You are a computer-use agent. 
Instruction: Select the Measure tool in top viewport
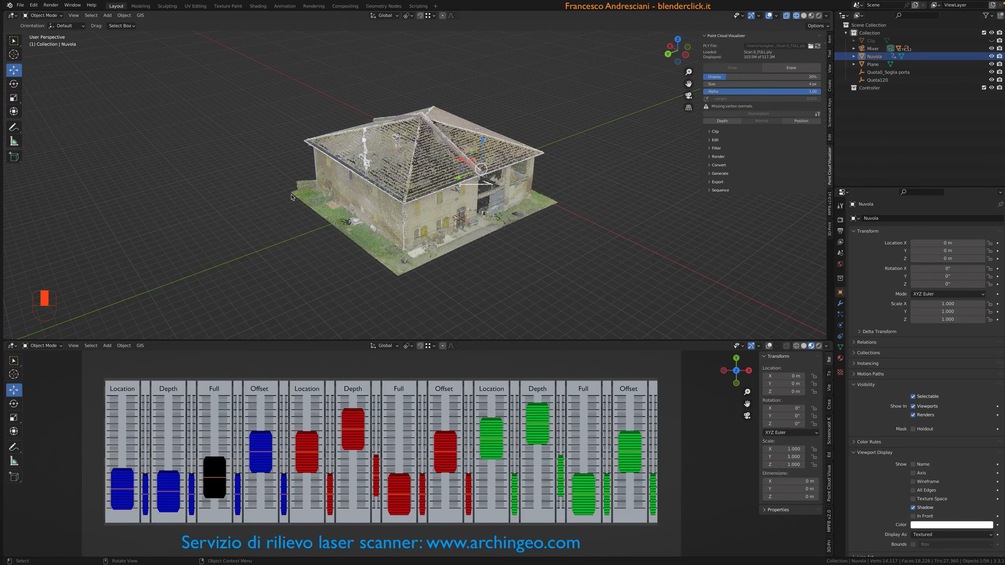point(13,142)
